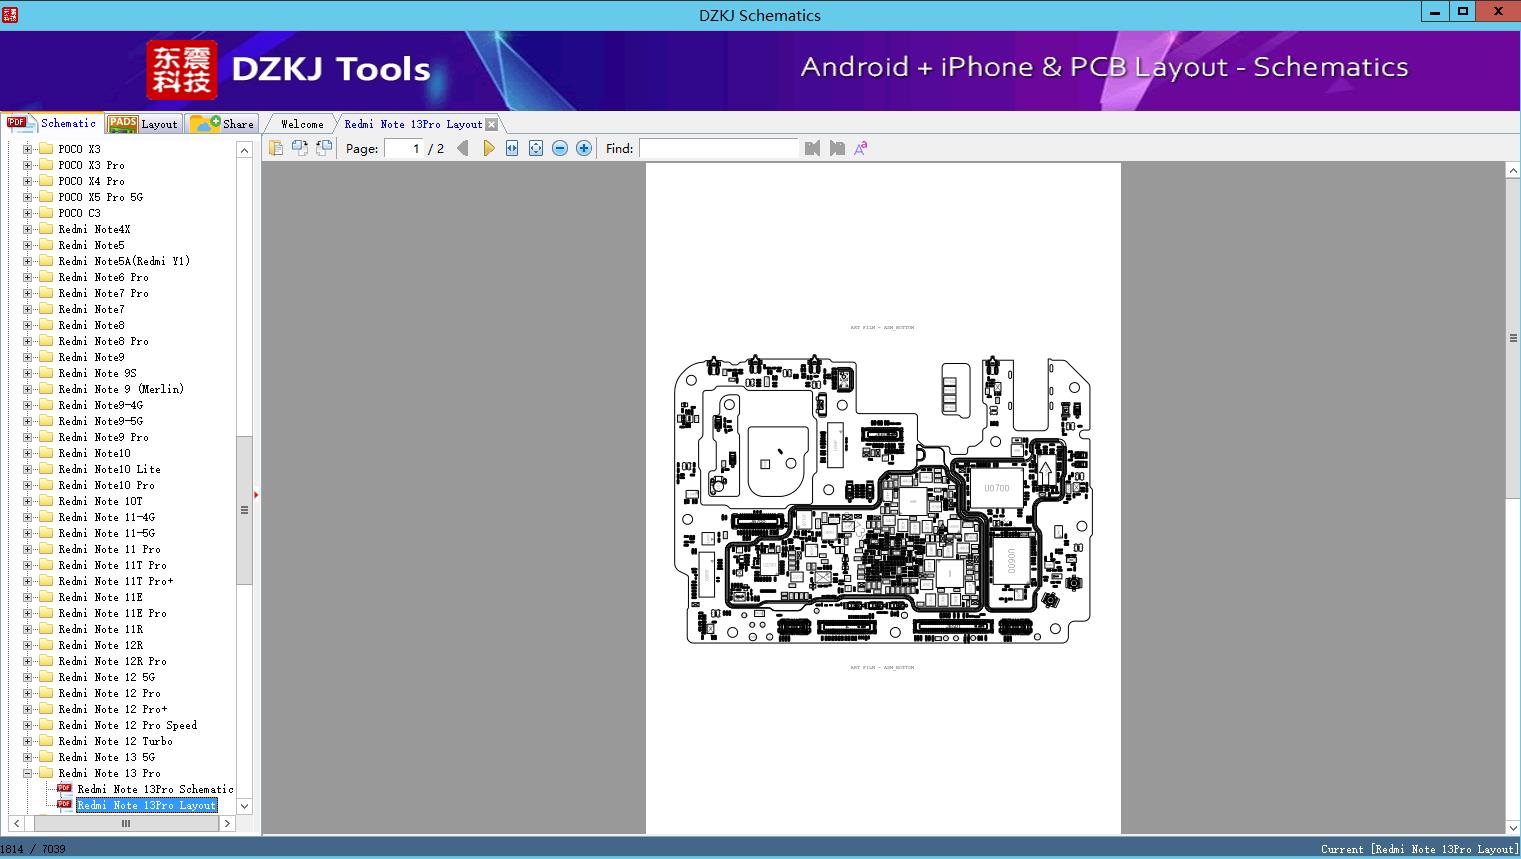The width and height of the screenshot is (1521, 859).
Task: Switch to the PADS Layout tab
Action: tap(143, 124)
